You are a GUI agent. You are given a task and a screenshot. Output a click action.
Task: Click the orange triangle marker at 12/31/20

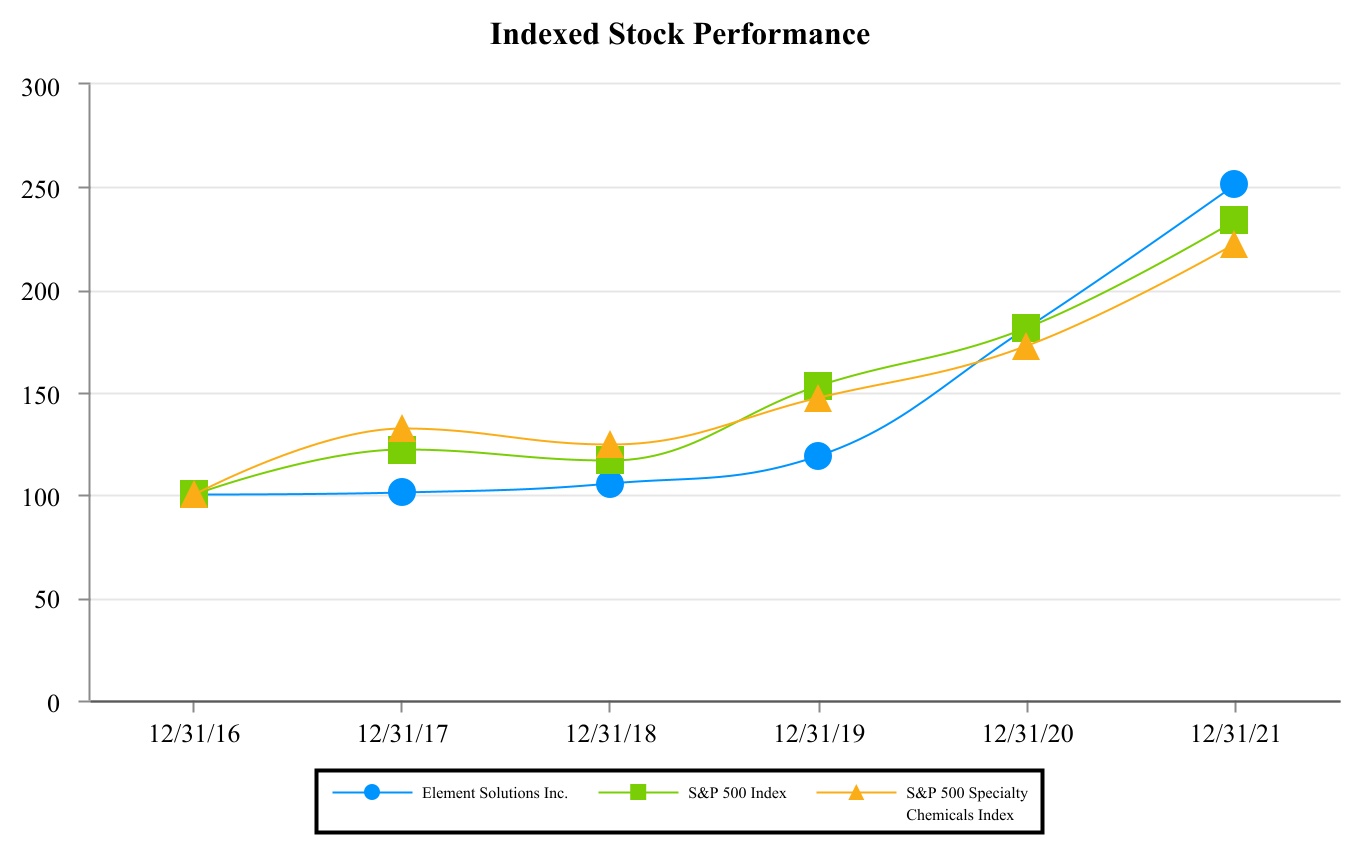[x=1025, y=347]
